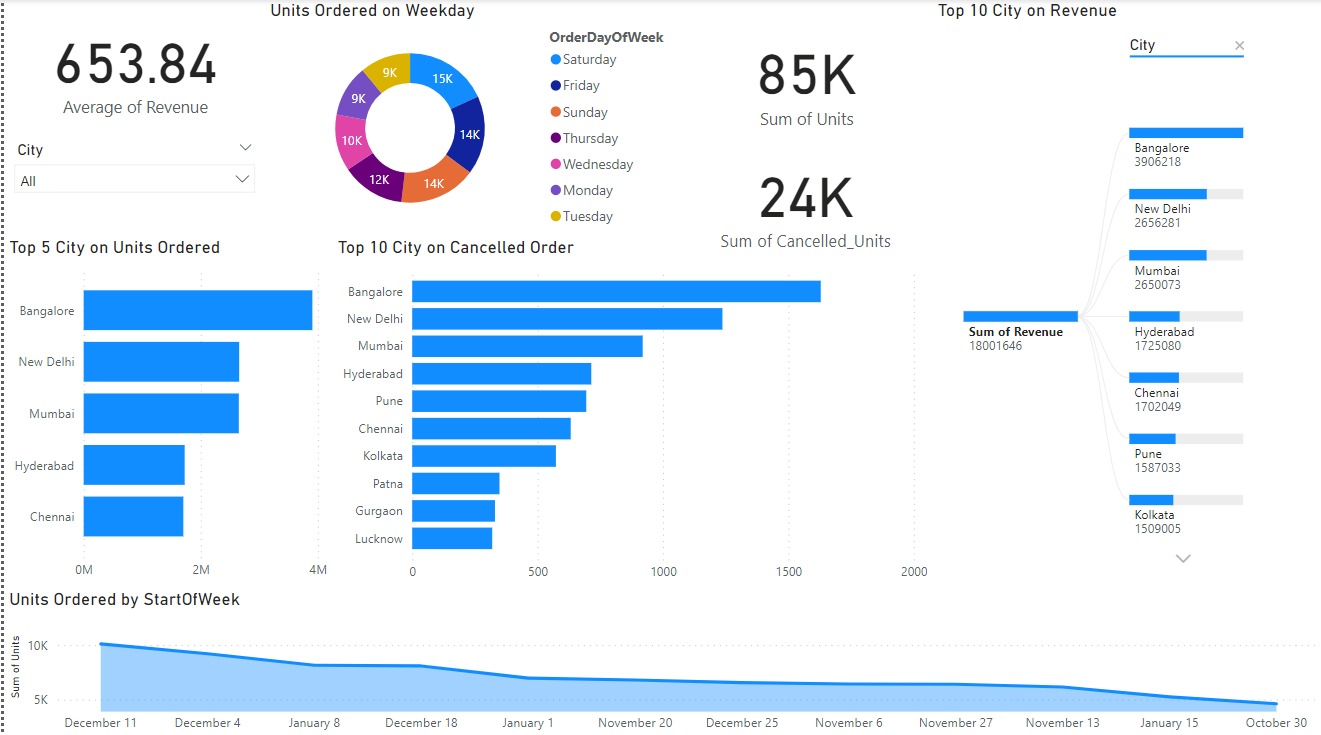Toggle the yellow 9K donut segment
The width and height of the screenshot is (1321, 735).
(390, 72)
